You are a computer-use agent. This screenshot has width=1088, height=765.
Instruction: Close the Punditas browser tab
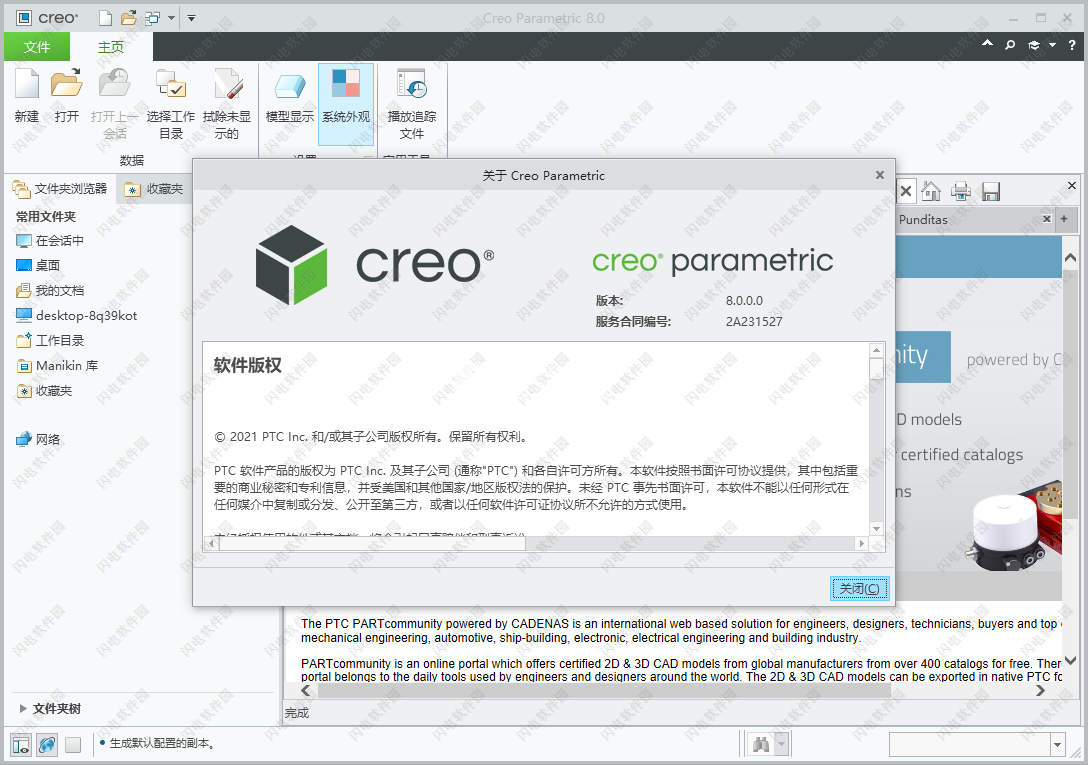tap(1047, 219)
